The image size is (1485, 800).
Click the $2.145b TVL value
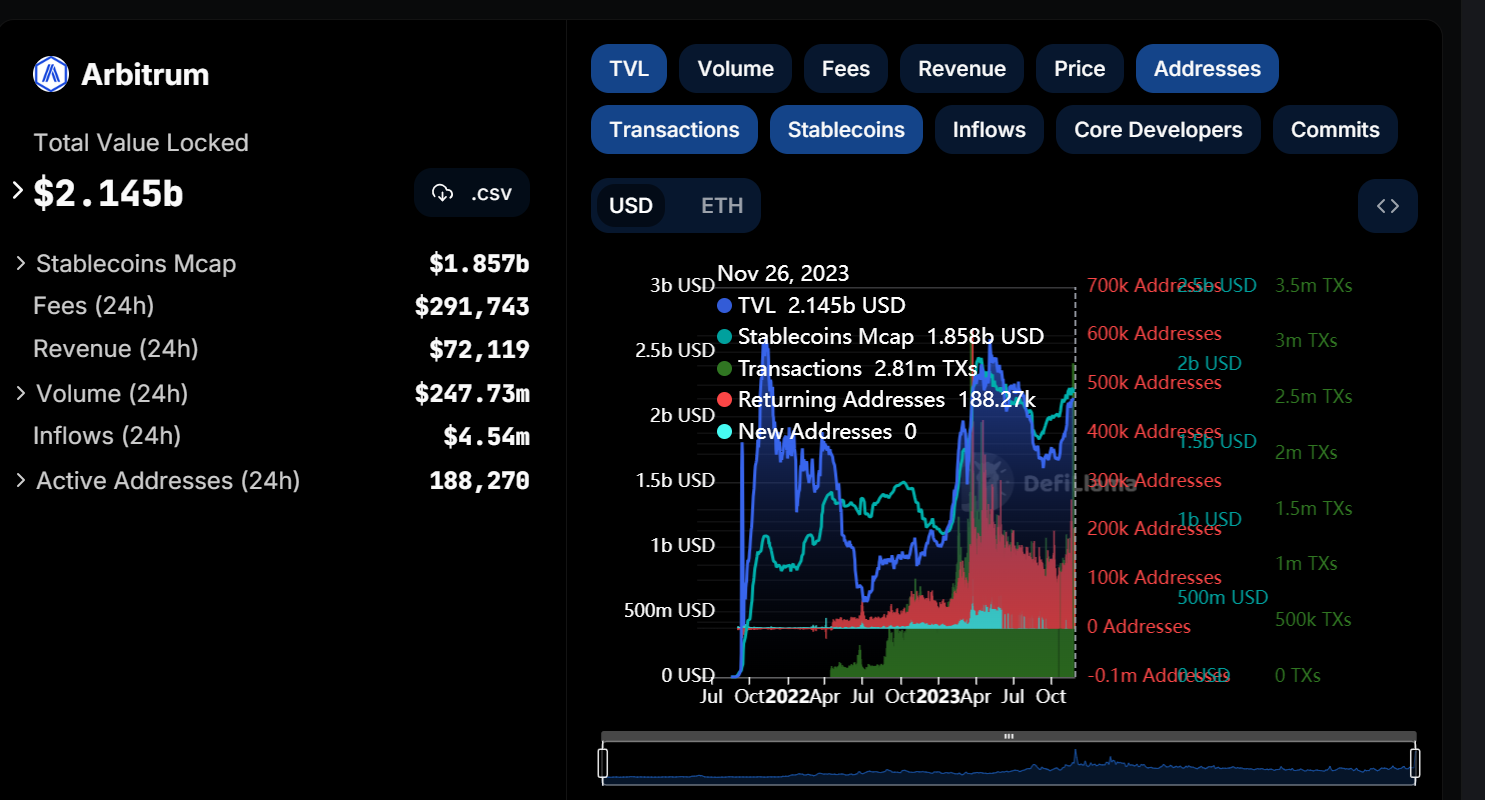pos(108,193)
